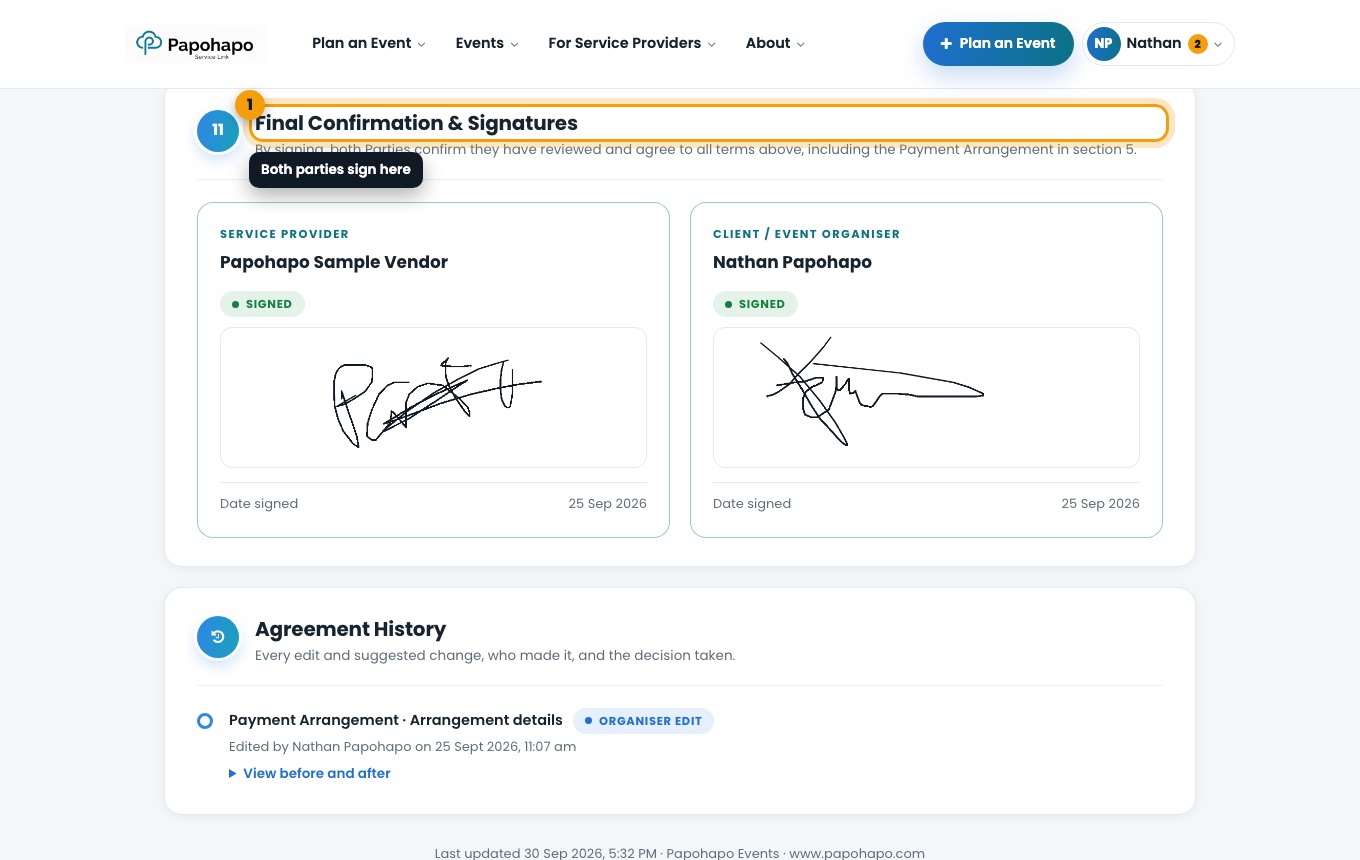
Task: Click the Papohapo Sample Vendor name
Action: tap(334, 262)
